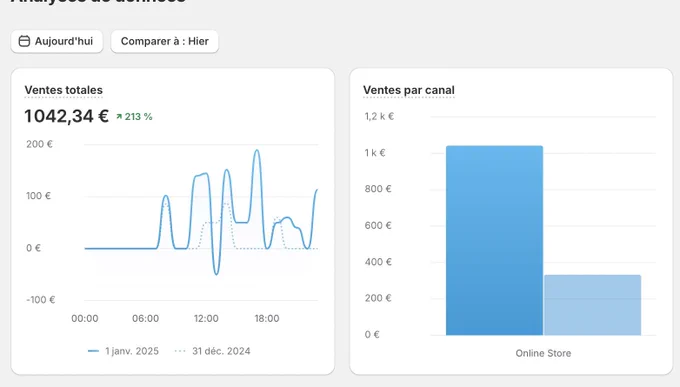This screenshot has height=387, width=680.
Task: Click the upward arrow icon beside 213 %
Action: click(x=119, y=117)
